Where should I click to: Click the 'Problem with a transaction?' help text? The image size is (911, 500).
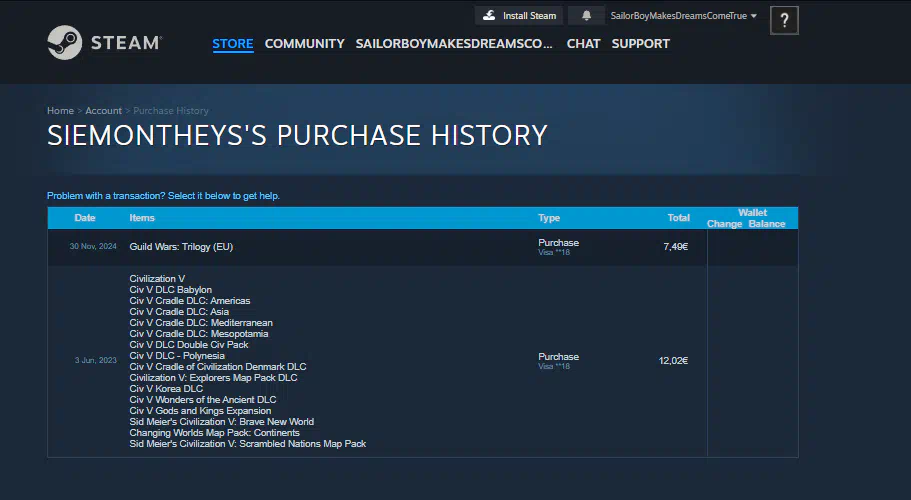(163, 196)
